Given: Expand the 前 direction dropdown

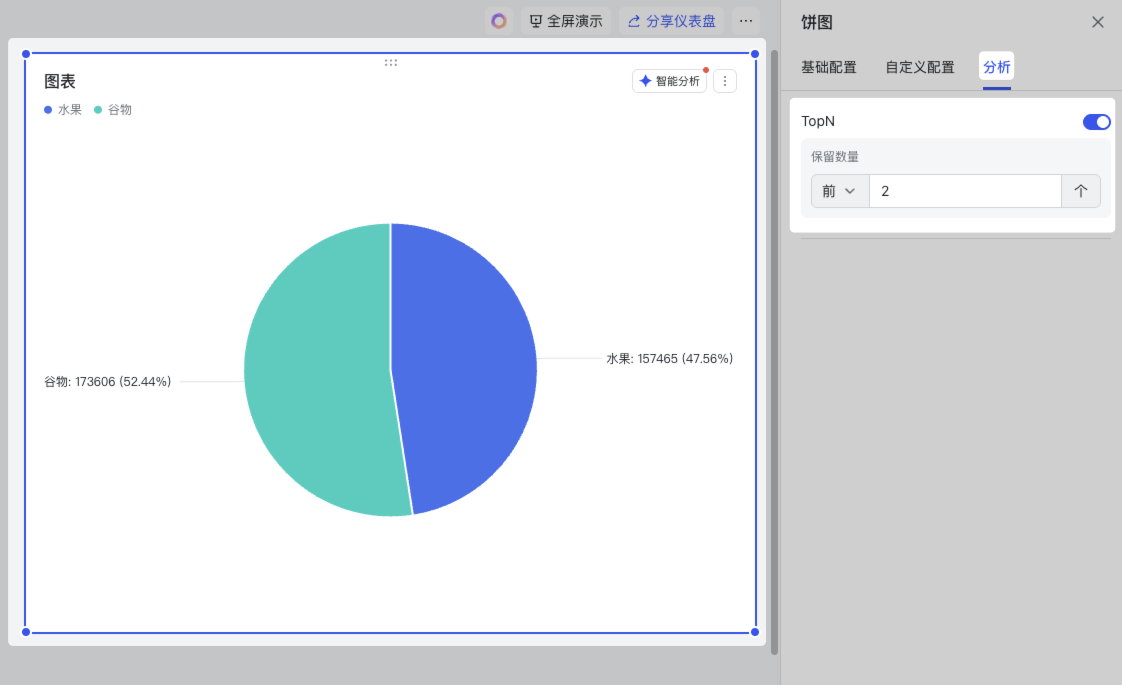Looking at the screenshot, I should click(839, 191).
